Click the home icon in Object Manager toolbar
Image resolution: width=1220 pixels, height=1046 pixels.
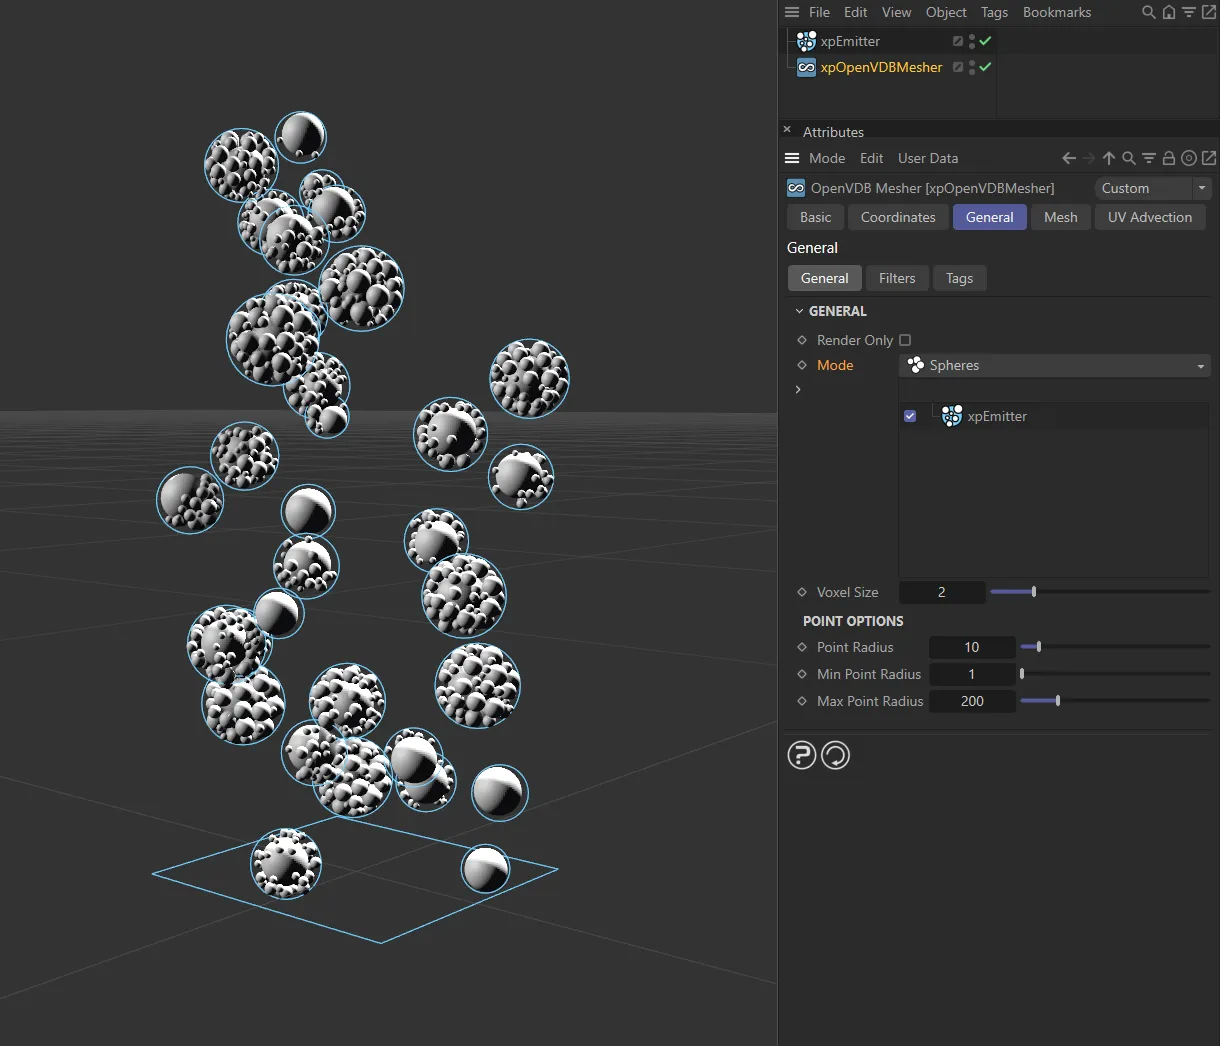click(1168, 12)
